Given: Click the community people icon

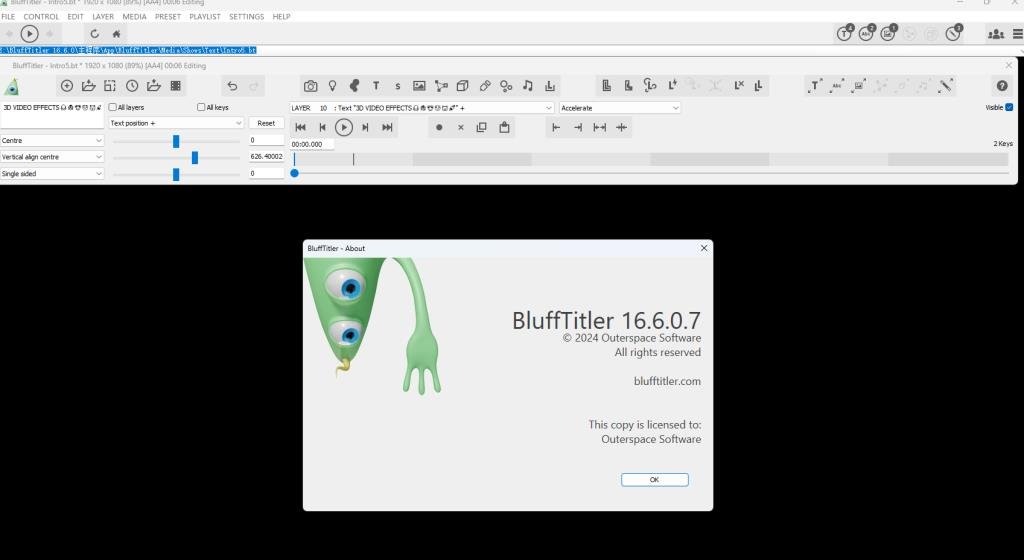Looking at the screenshot, I should tap(996, 34).
